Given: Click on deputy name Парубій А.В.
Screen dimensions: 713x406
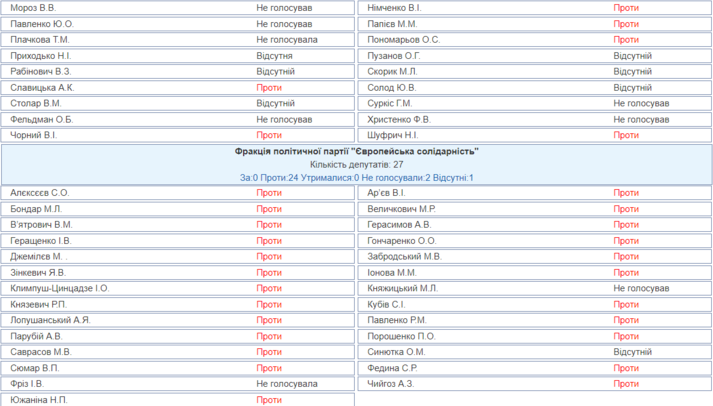Looking at the screenshot, I should click(x=36, y=336).
